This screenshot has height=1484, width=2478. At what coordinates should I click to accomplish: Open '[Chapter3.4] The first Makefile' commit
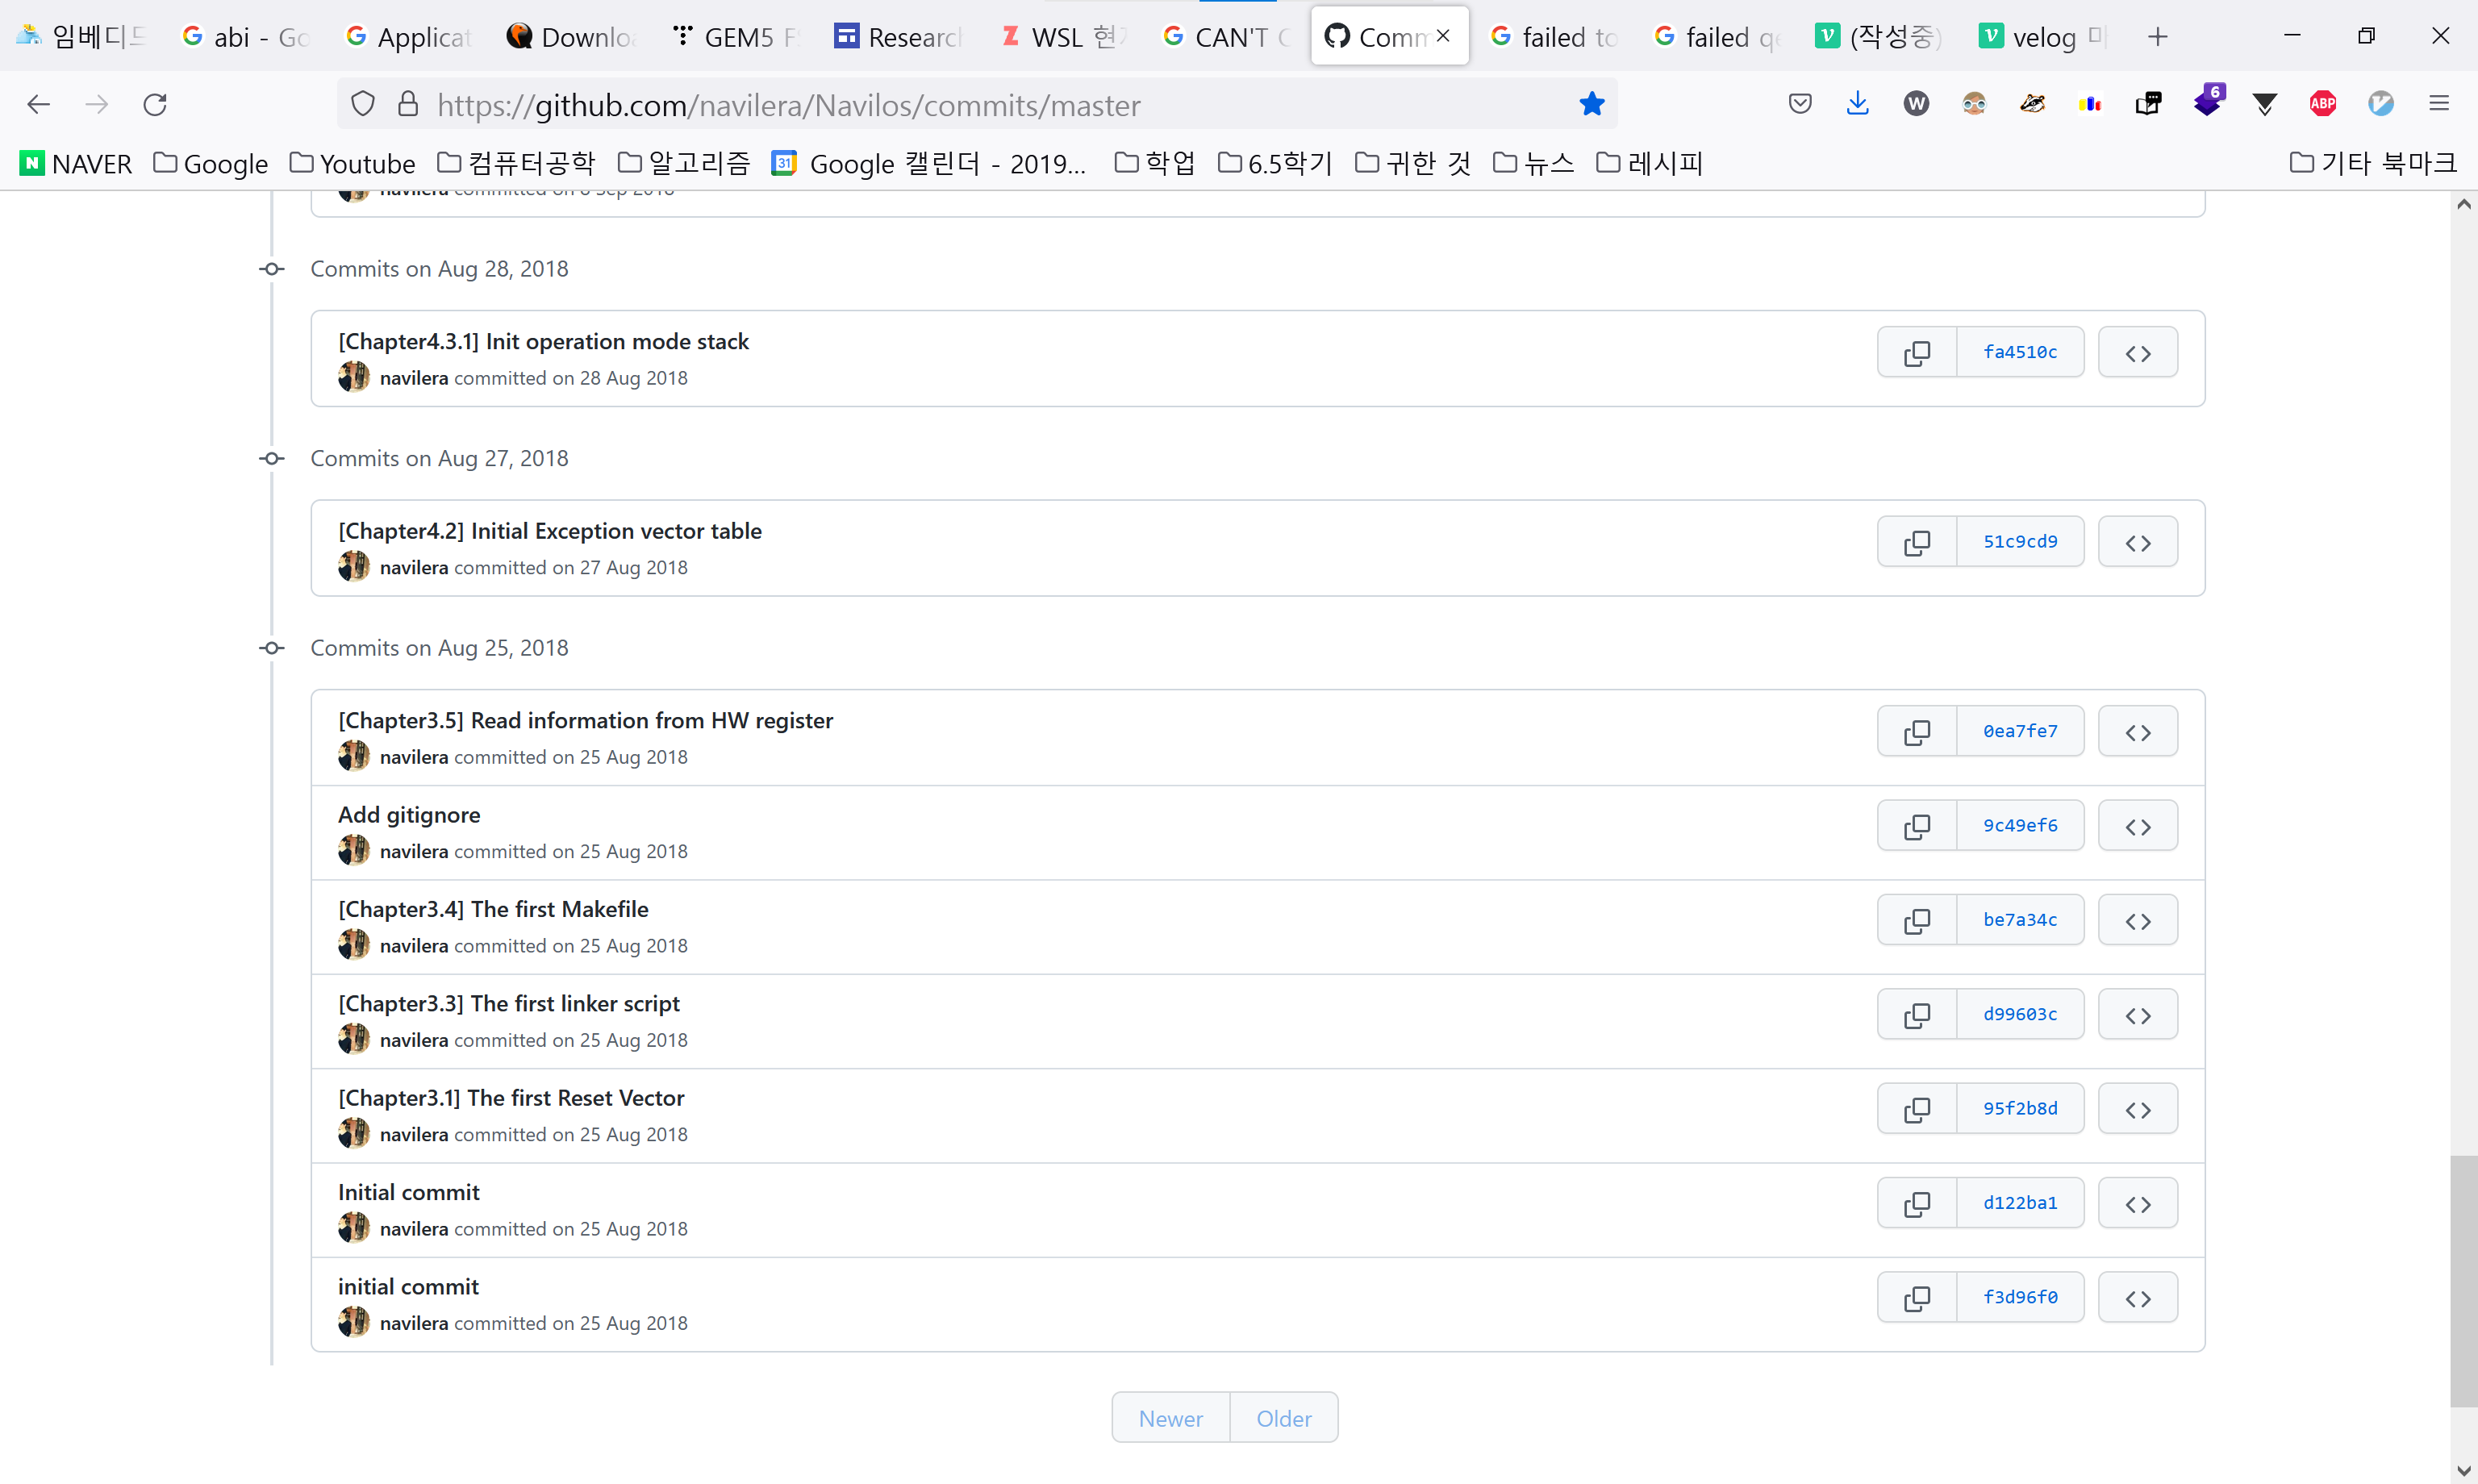point(493,909)
